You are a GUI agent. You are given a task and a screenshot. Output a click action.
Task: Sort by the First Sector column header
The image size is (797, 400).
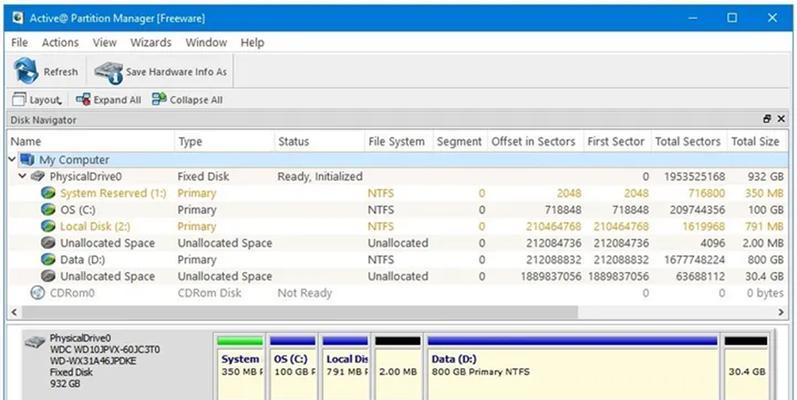coord(617,142)
